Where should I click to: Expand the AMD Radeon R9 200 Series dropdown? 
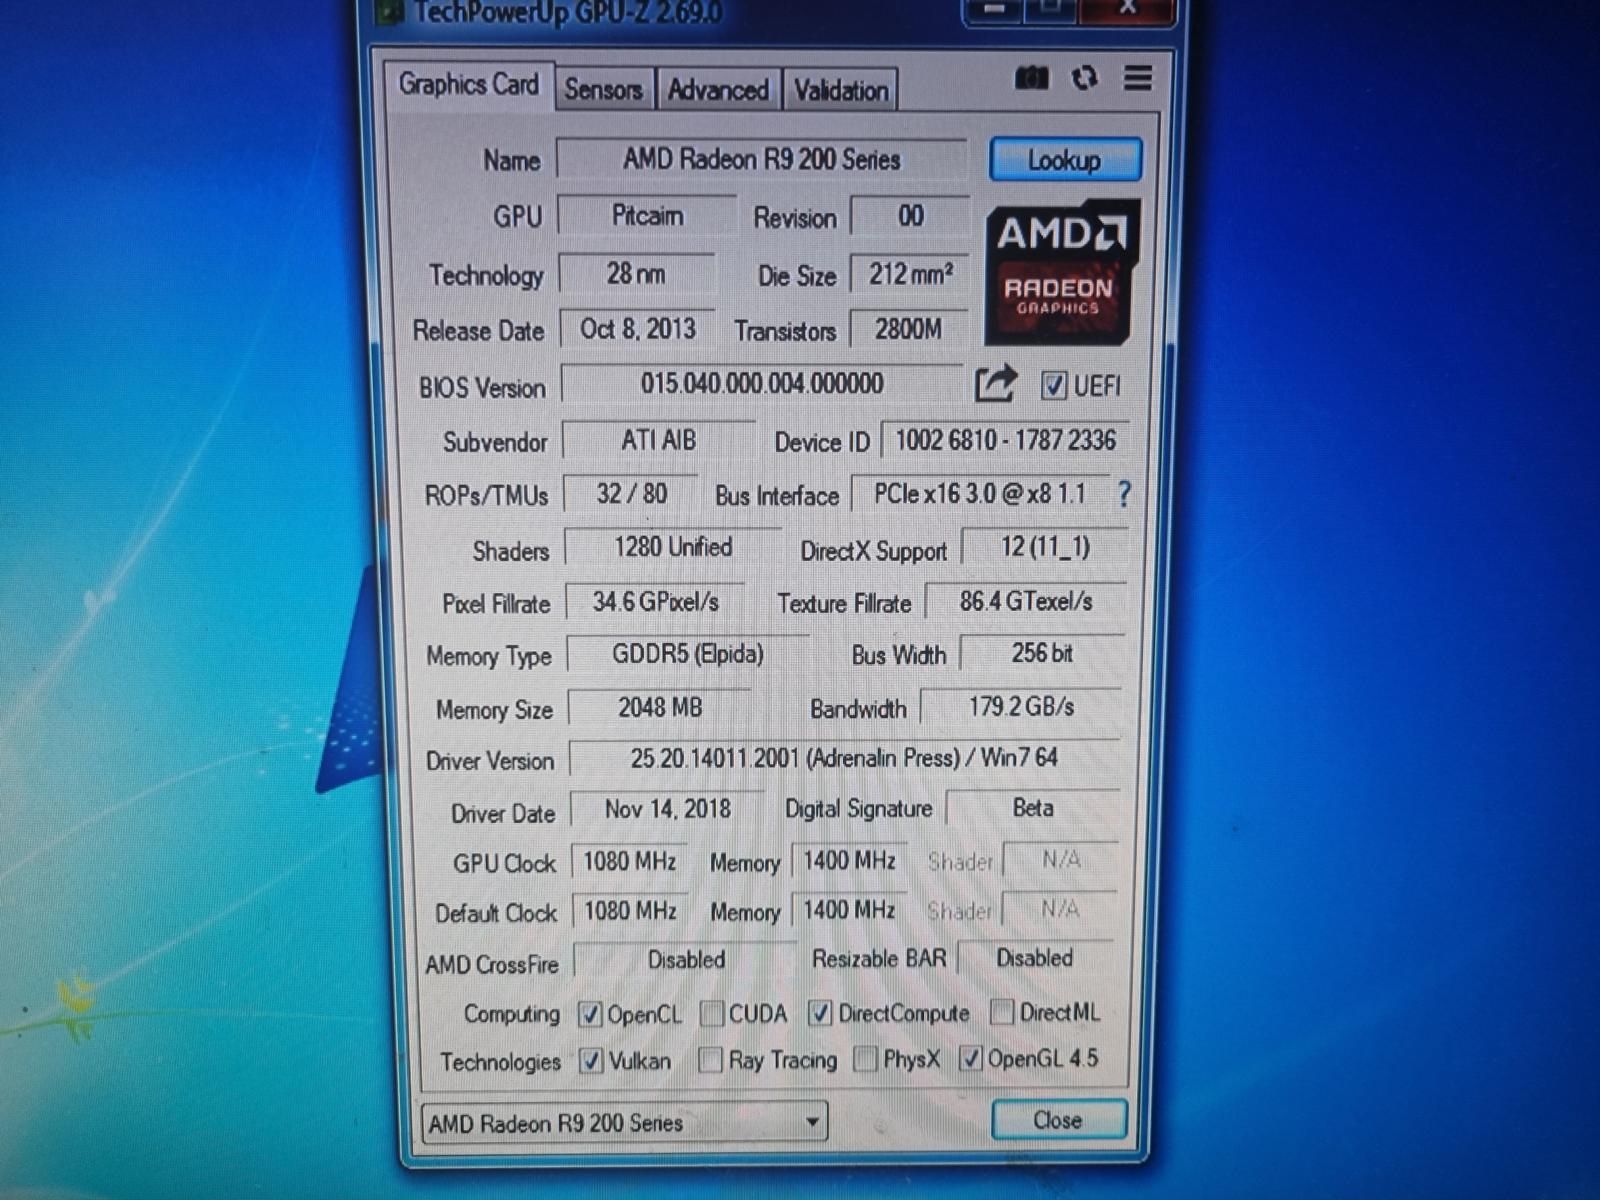point(814,1122)
